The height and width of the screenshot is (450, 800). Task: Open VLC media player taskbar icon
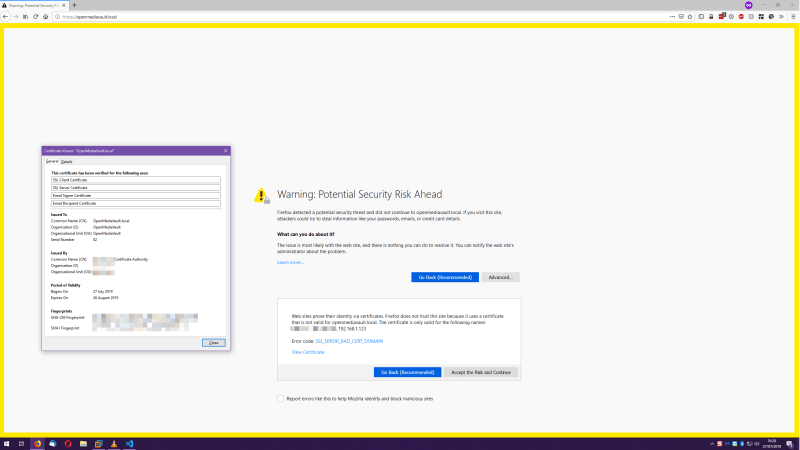114,444
